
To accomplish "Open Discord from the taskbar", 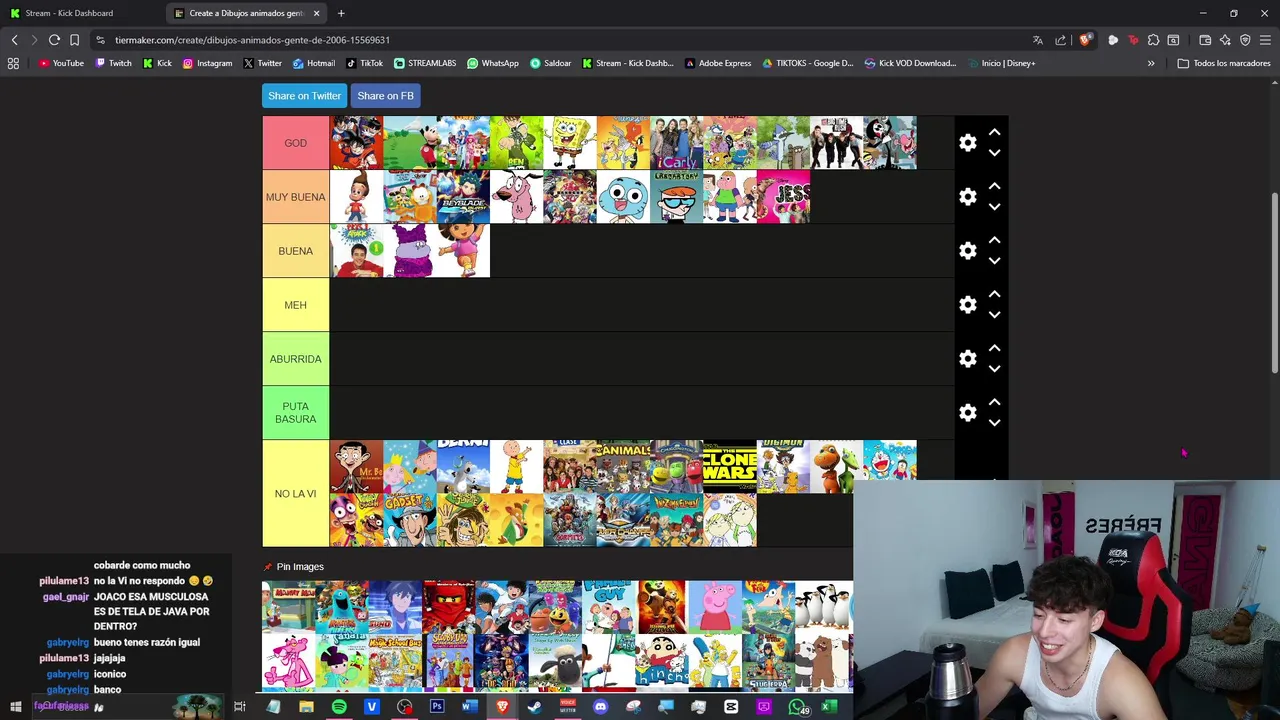I will [x=600, y=707].
